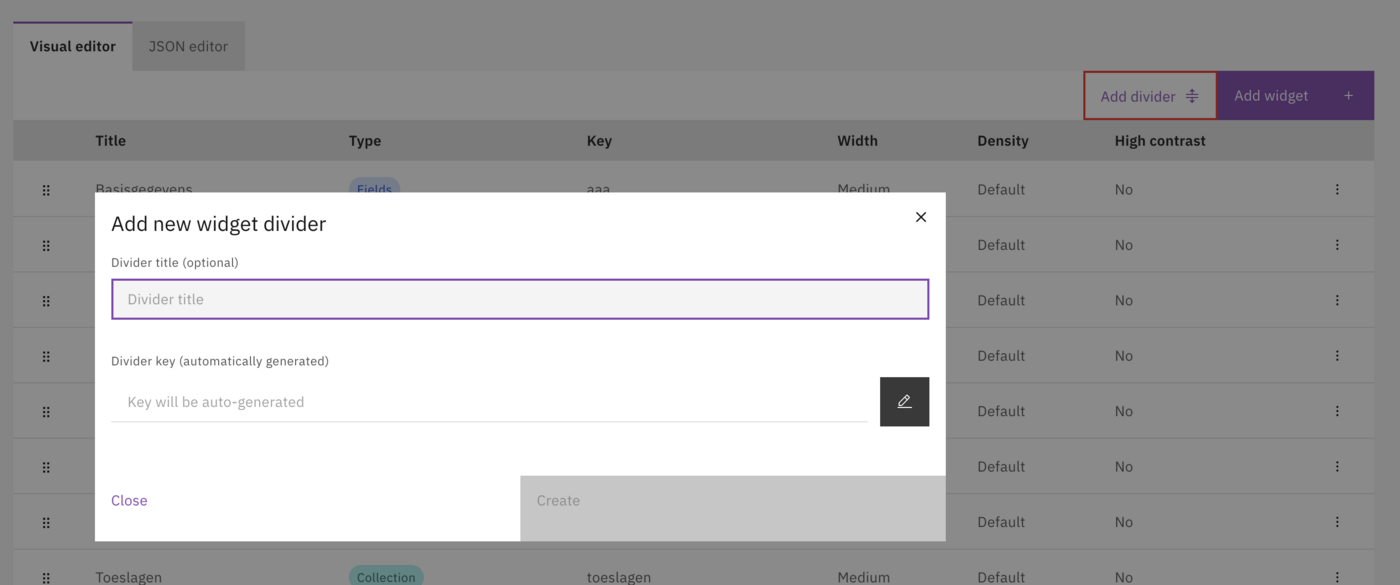Click the Fields type badge on Basisgegevens row
Image resolution: width=1400 pixels, height=585 pixels.
[x=373, y=189]
